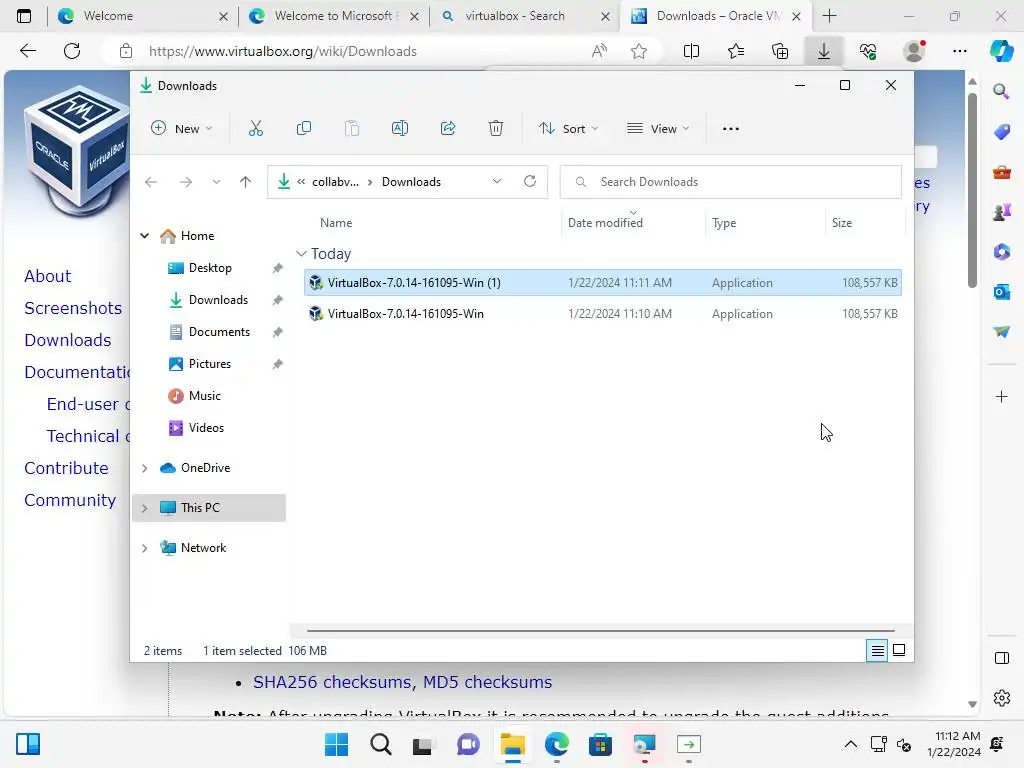This screenshot has height=768, width=1024.
Task: Click the Delete trash icon in Explorer toolbar
Action: coord(496,129)
